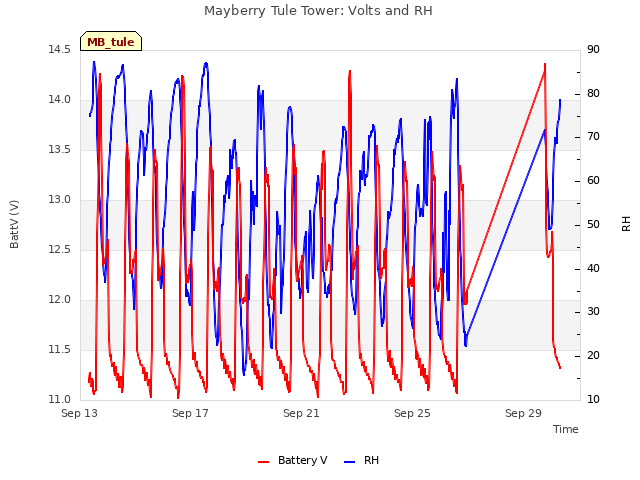This screenshot has height=480, width=640.
Task: Click the Sep 17 x-axis tick
Action: coord(190,413)
